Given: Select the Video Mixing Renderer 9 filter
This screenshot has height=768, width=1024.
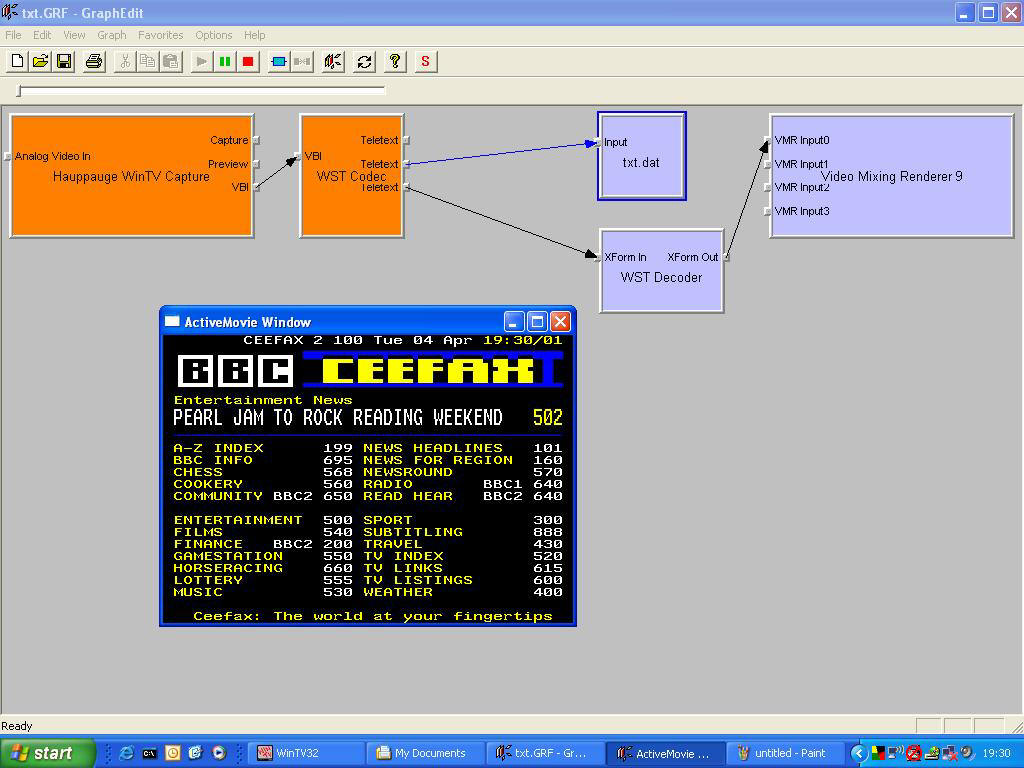Looking at the screenshot, I should coord(891,176).
